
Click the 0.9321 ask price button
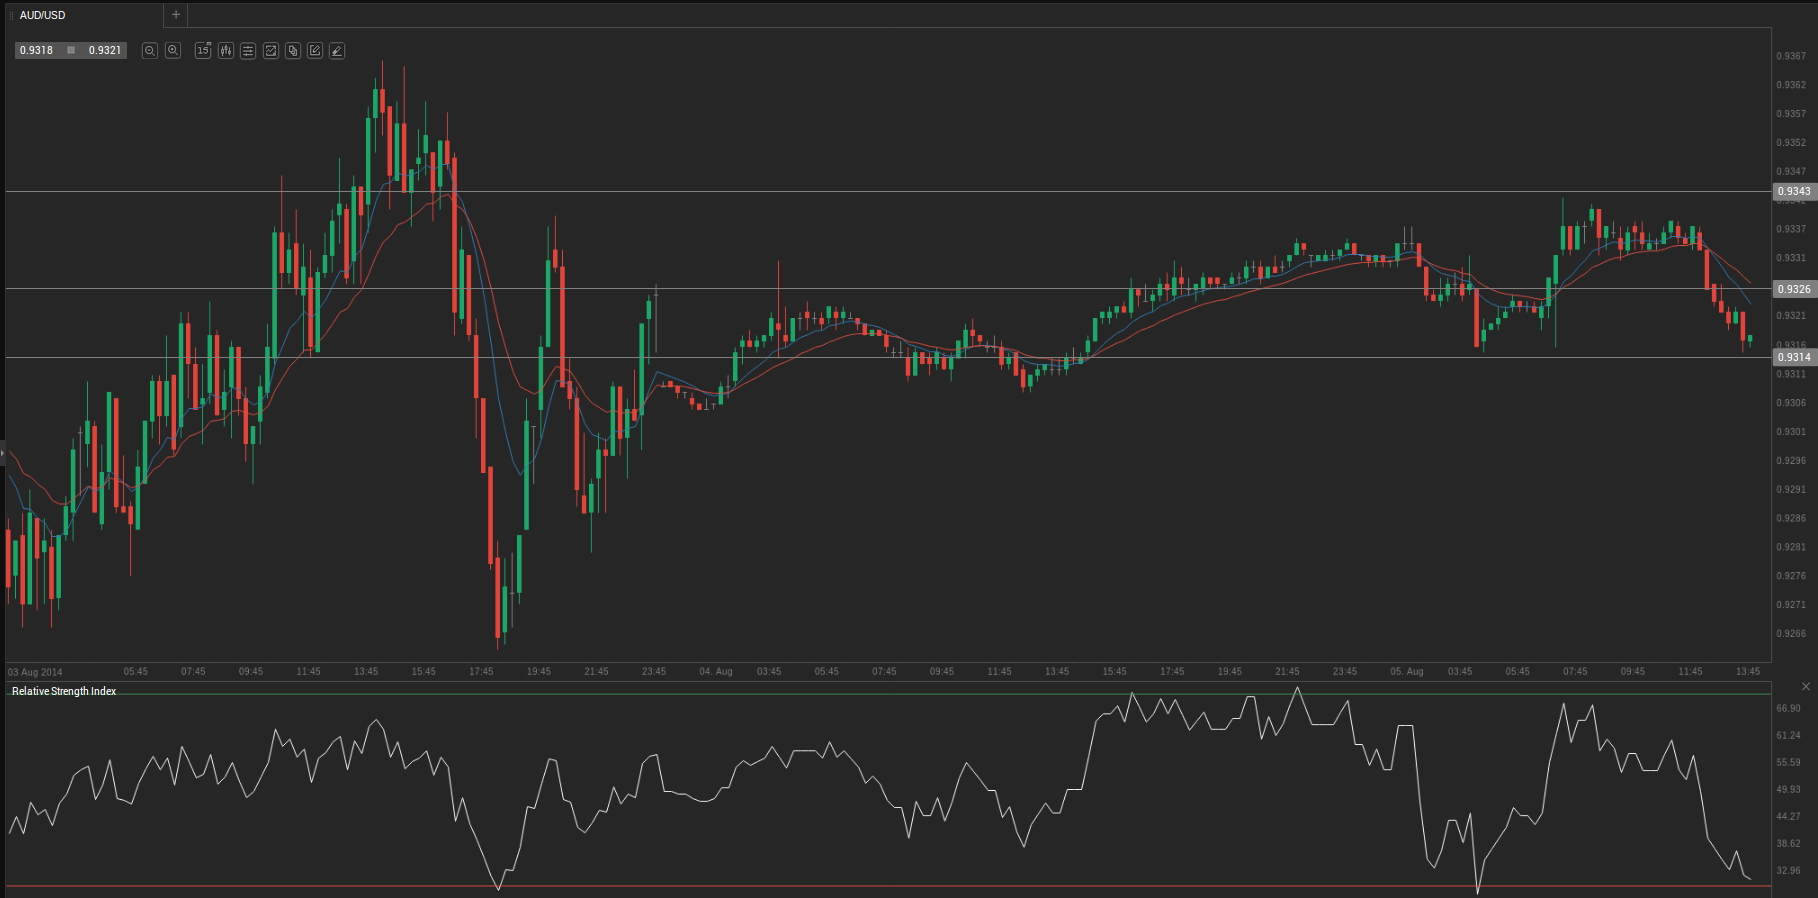tap(105, 50)
